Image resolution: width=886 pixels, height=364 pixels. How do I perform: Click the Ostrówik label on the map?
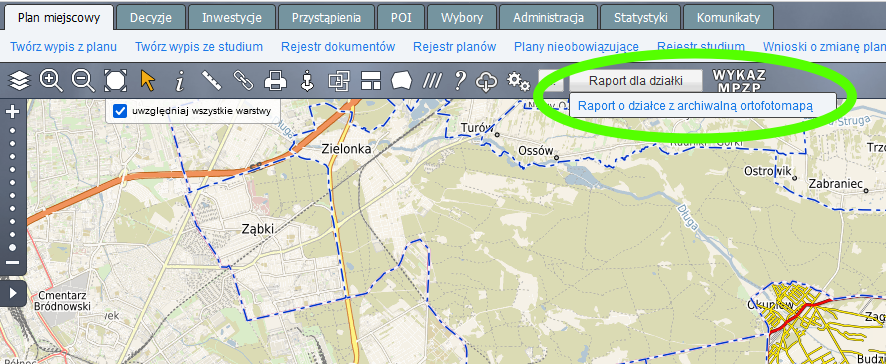tap(766, 171)
